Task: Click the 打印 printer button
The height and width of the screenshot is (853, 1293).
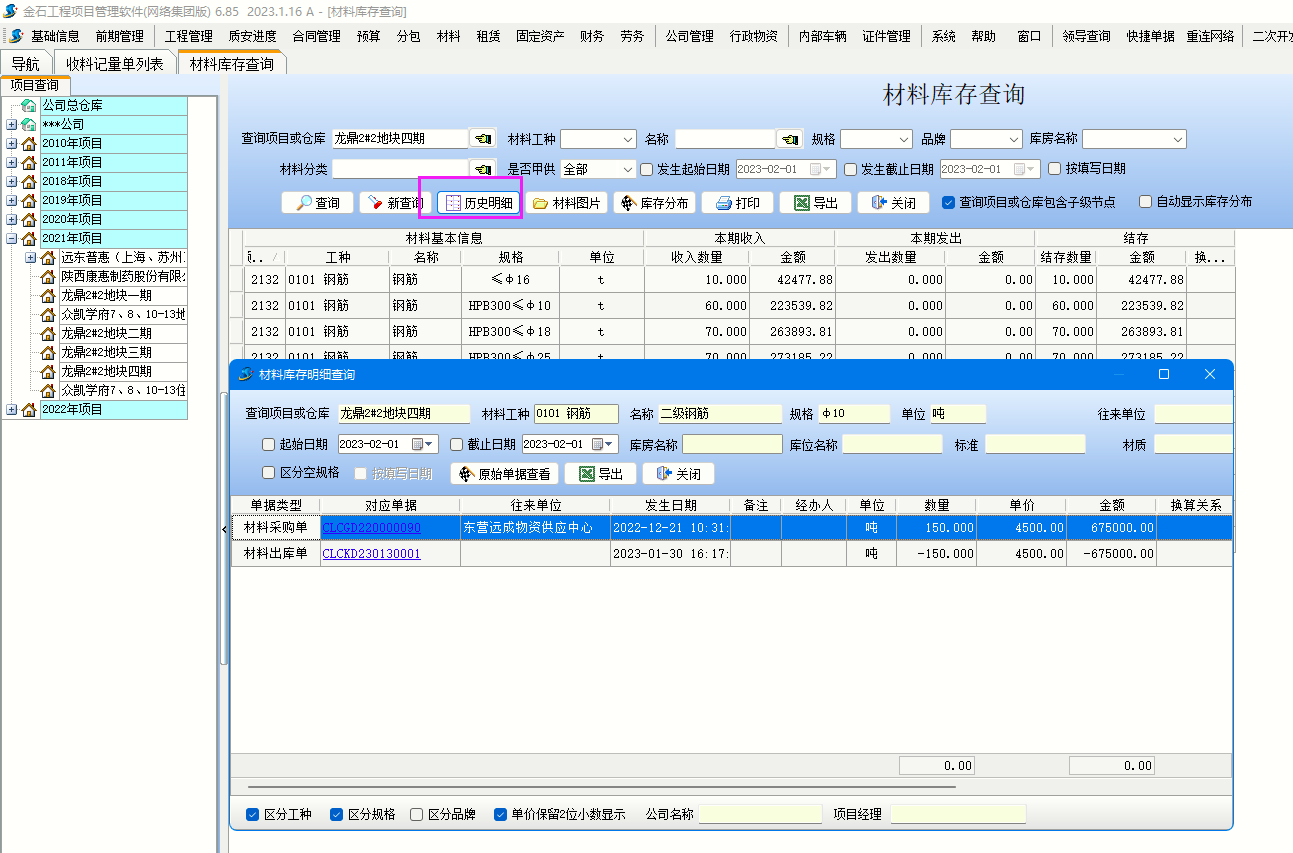Action: pos(736,203)
